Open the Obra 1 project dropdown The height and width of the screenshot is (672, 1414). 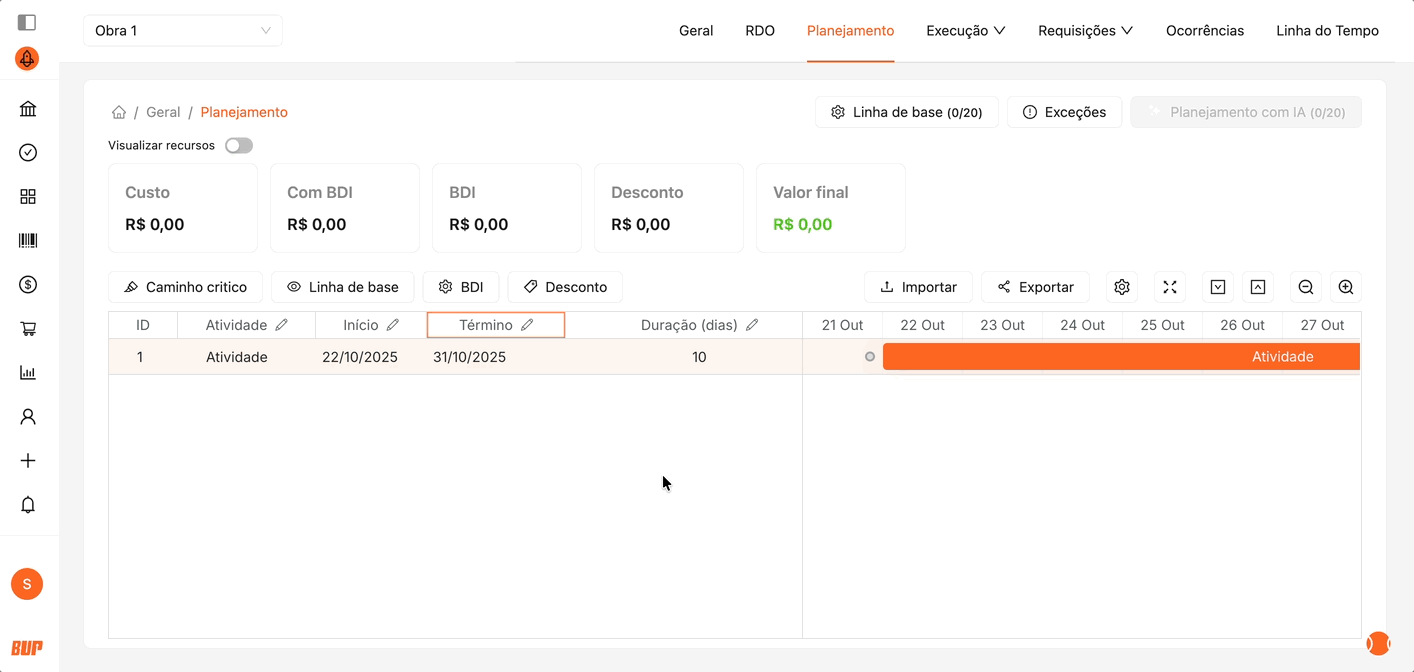click(x=183, y=31)
